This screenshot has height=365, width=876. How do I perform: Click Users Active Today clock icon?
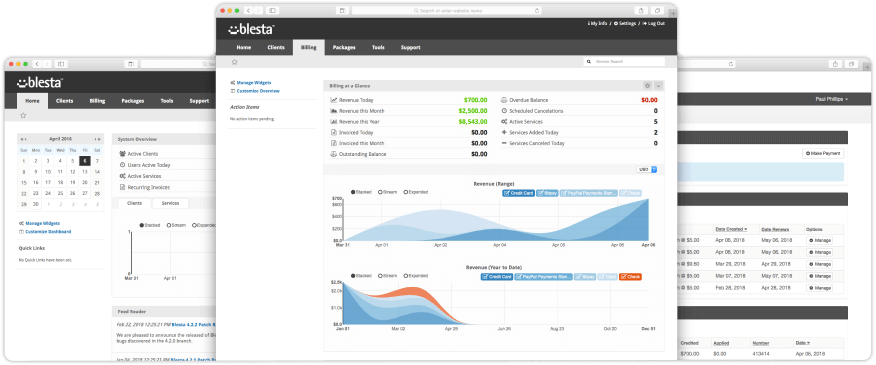pos(122,165)
